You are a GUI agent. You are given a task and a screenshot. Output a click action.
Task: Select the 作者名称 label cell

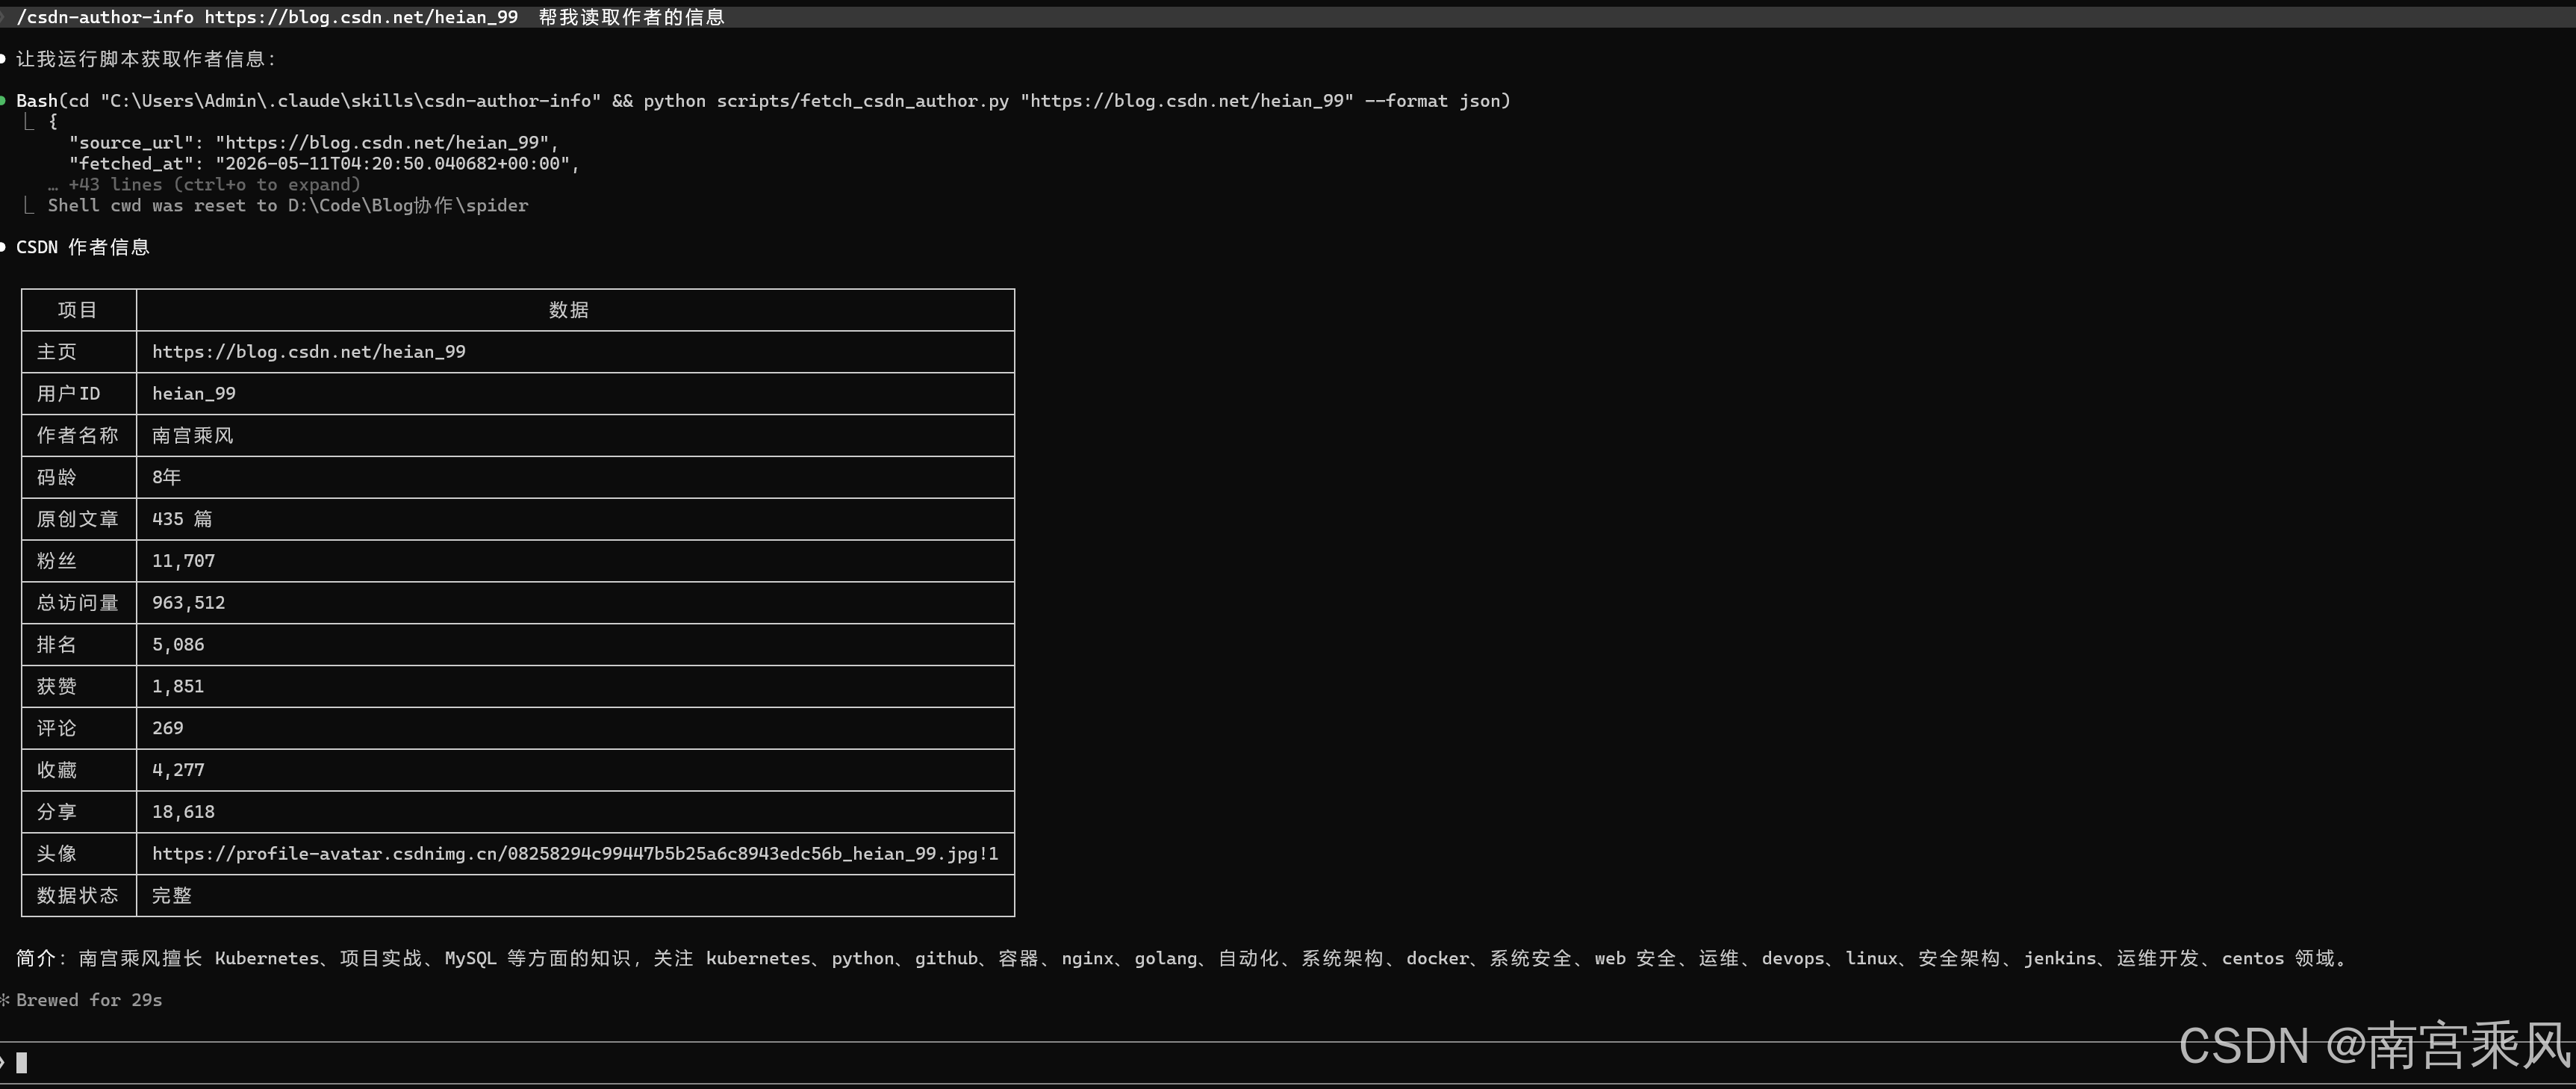tap(78, 436)
